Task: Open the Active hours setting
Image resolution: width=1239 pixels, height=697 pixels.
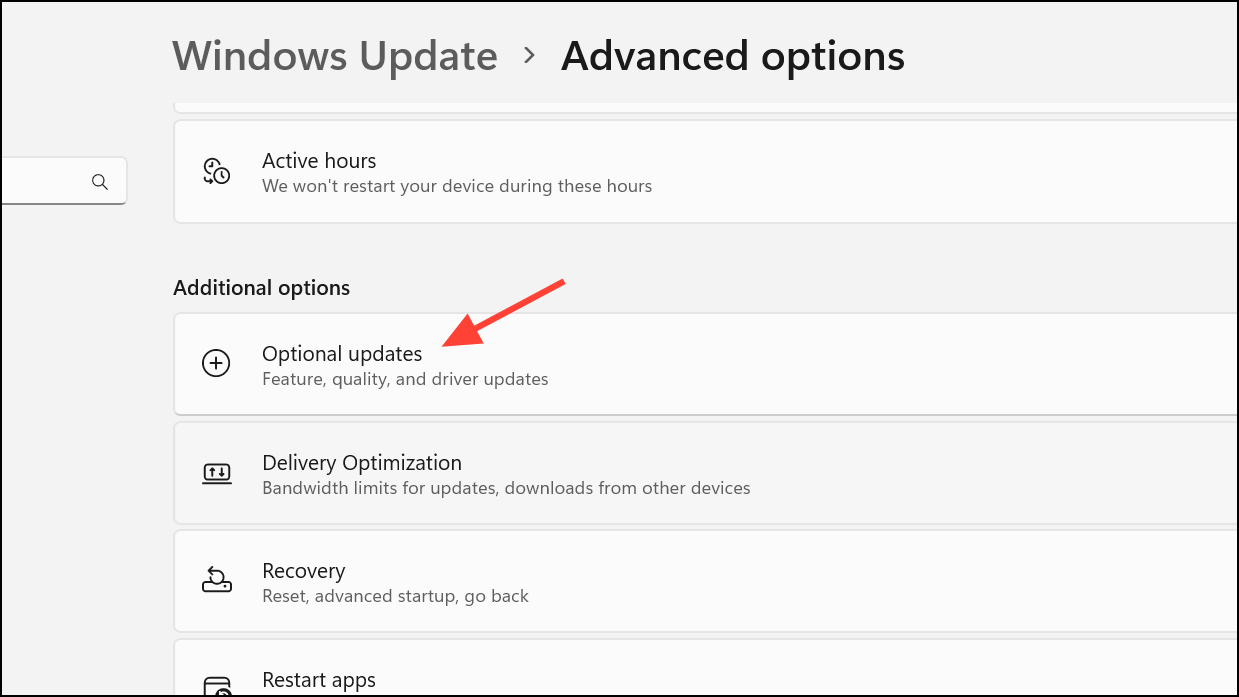Action: tap(706, 172)
